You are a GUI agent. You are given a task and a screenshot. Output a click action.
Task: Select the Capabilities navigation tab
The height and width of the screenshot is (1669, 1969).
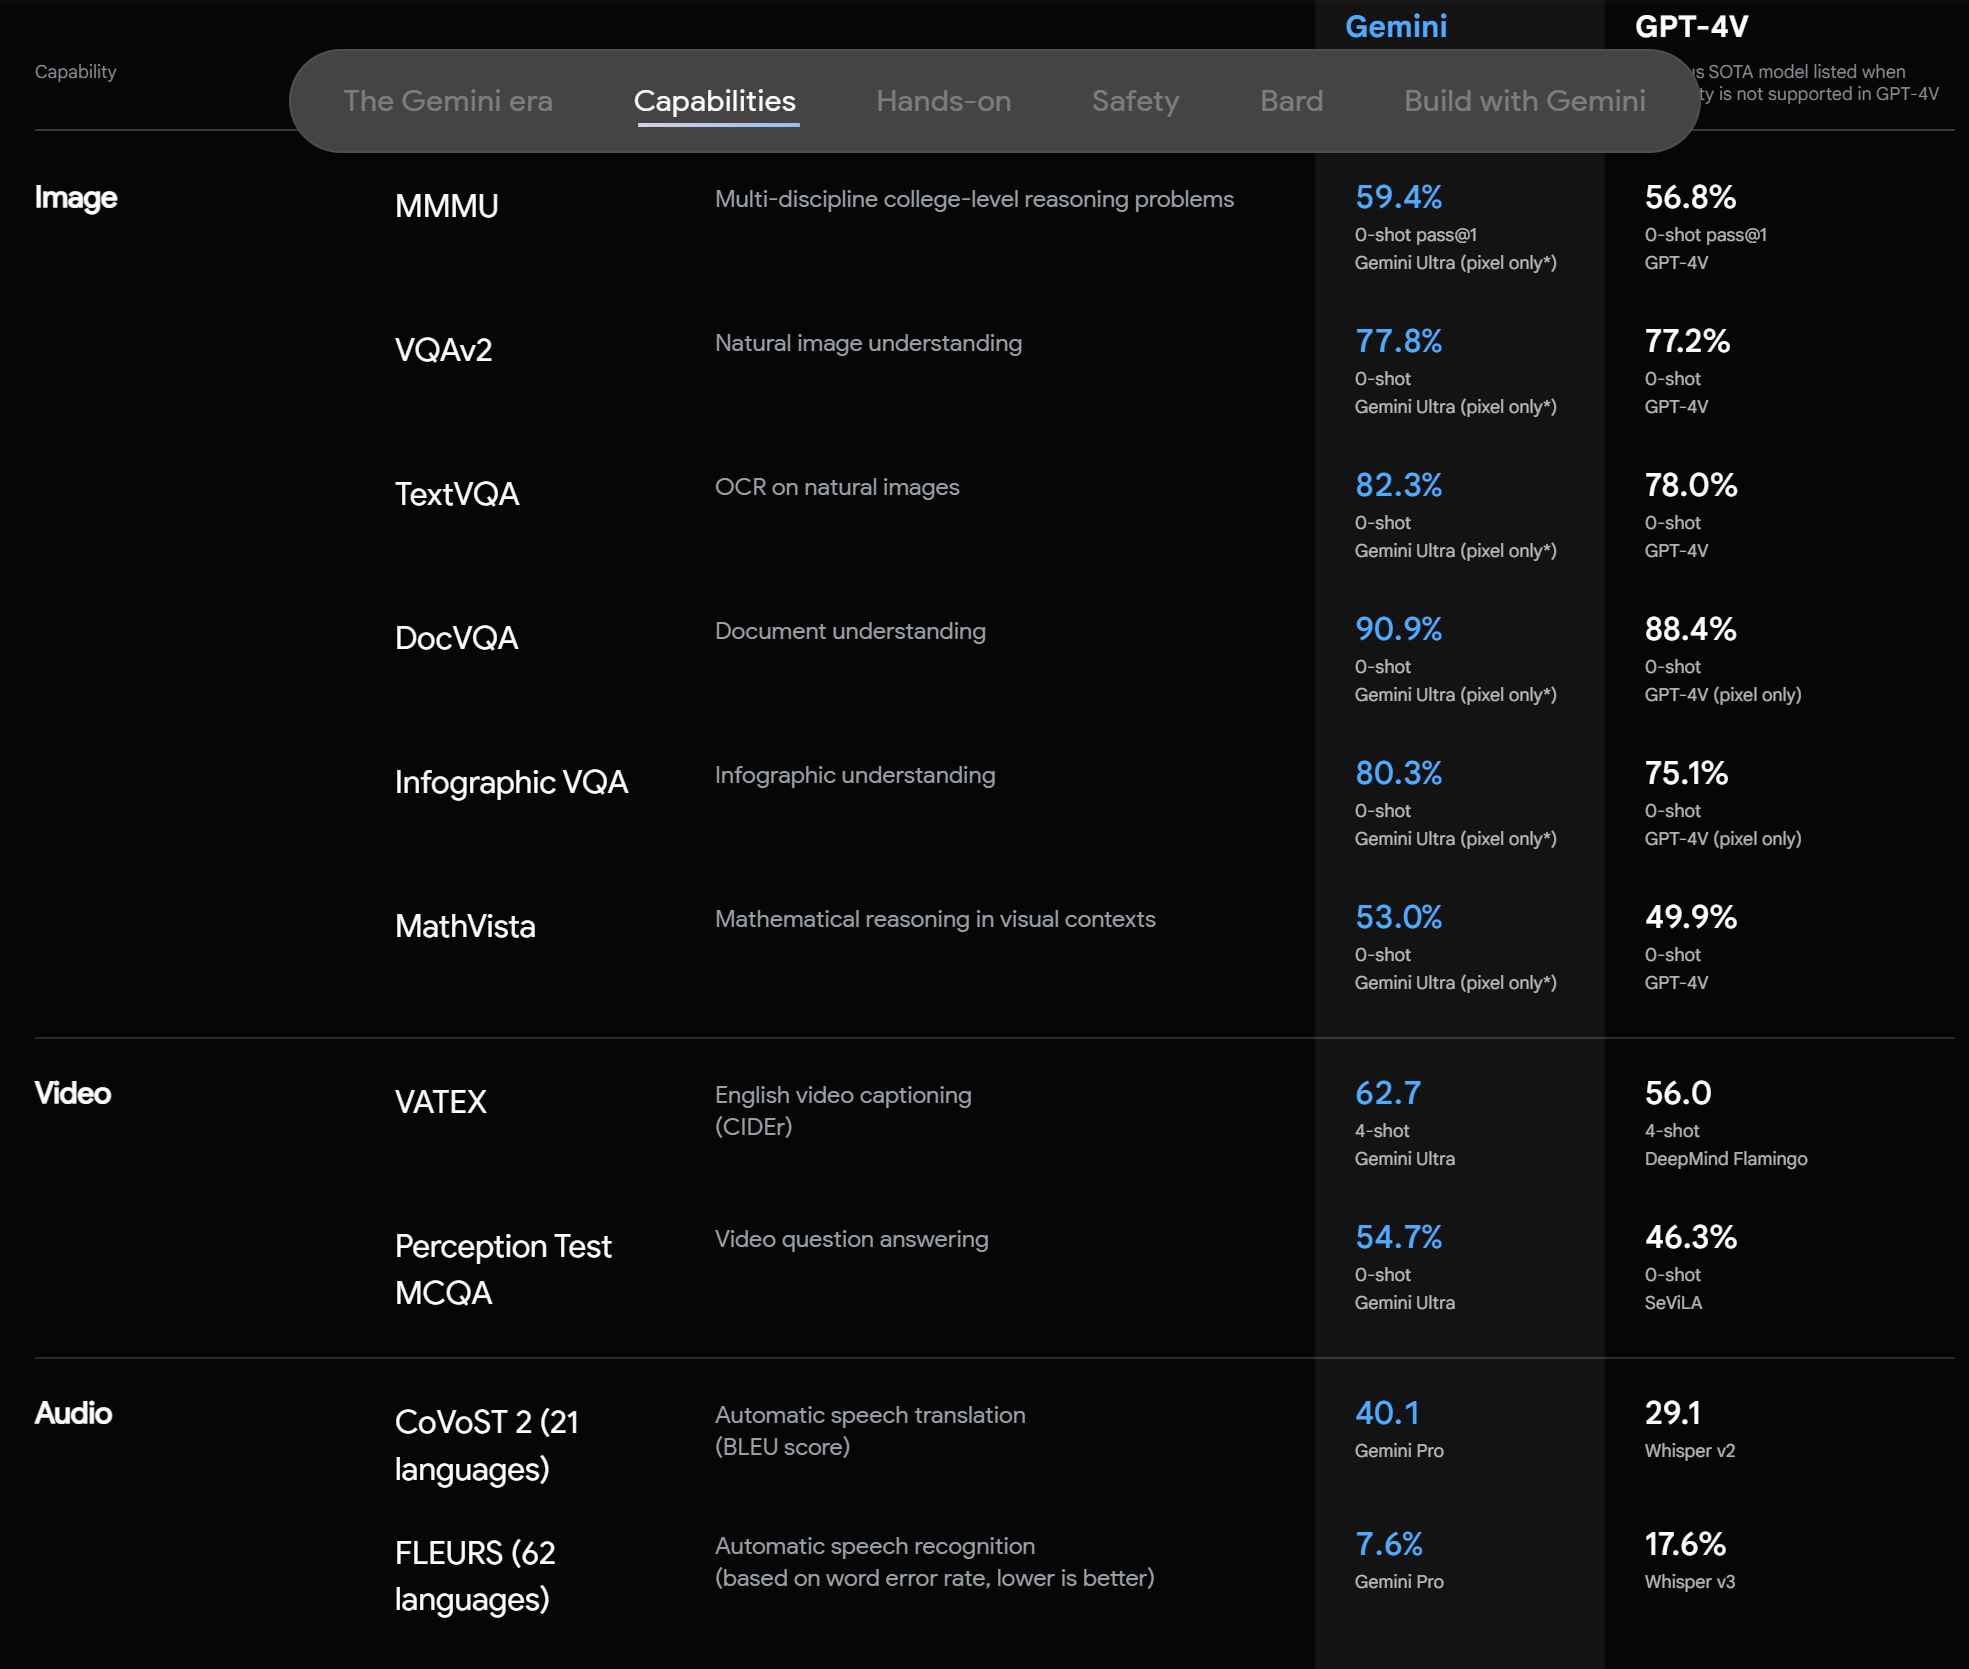714,101
